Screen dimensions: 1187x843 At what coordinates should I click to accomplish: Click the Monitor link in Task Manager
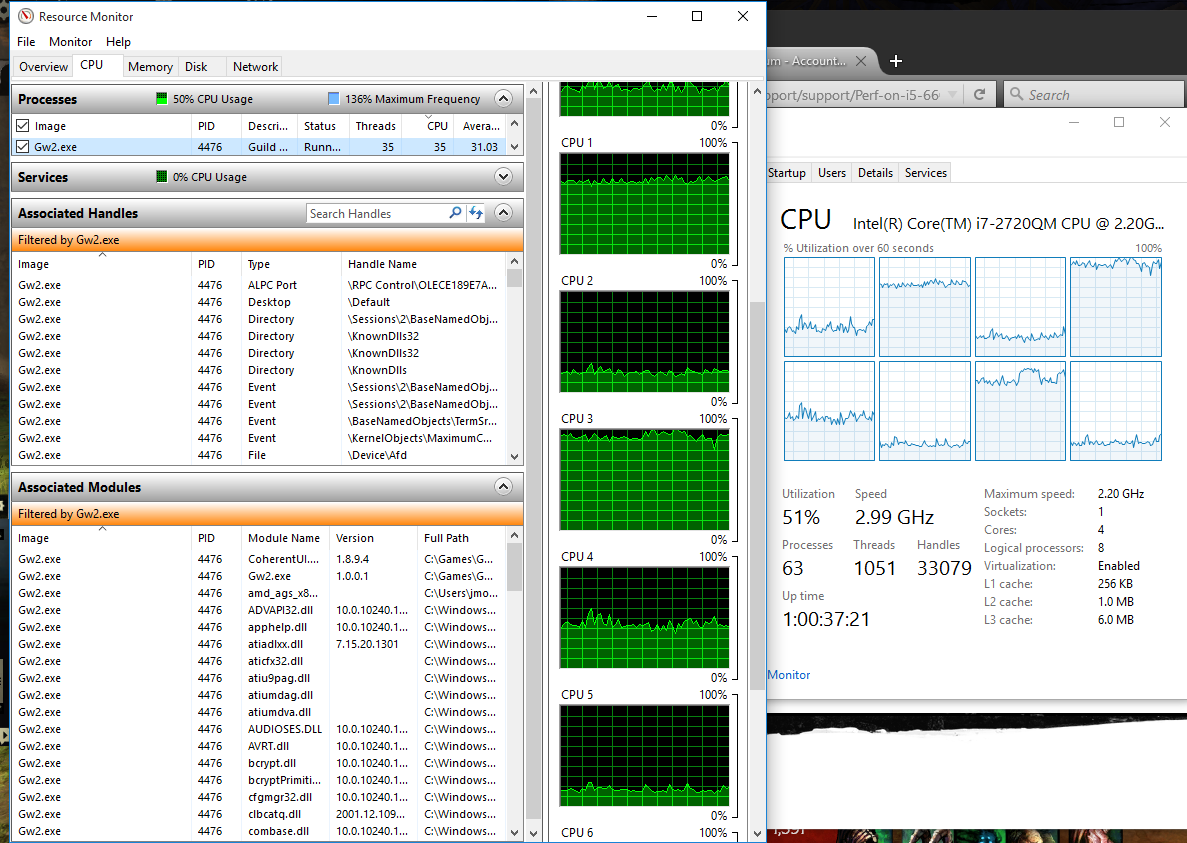click(788, 674)
